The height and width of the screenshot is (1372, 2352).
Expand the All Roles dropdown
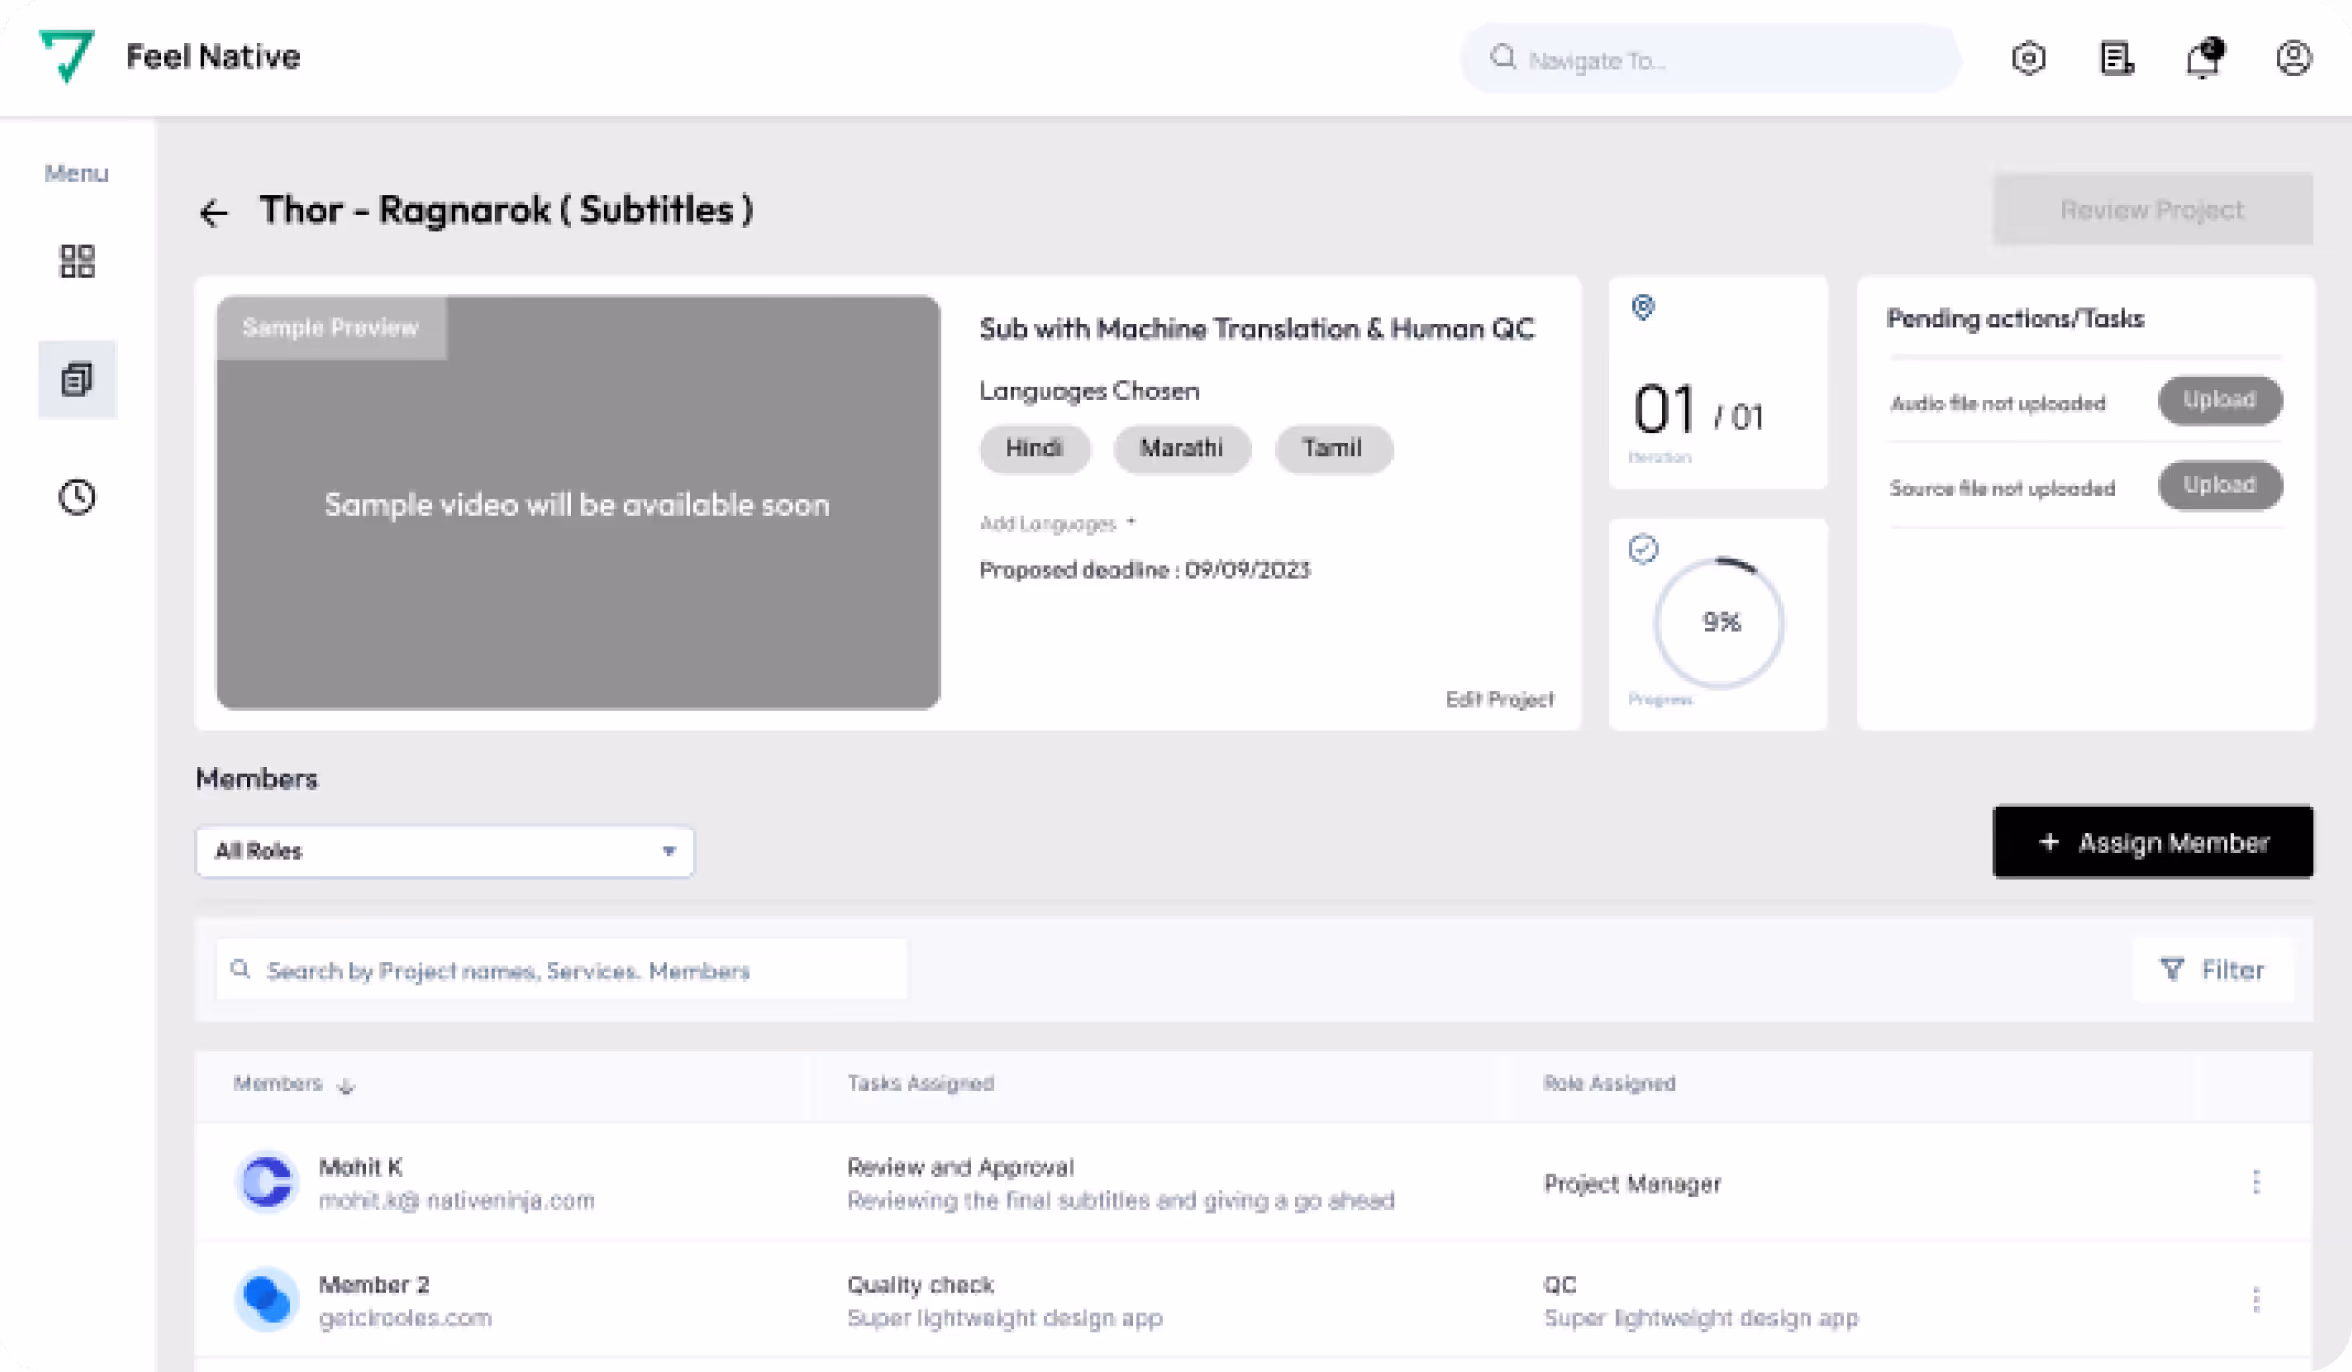[444, 851]
